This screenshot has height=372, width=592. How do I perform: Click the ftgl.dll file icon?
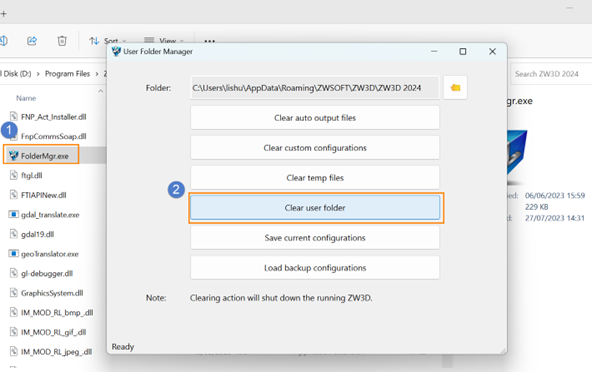click(x=14, y=175)
